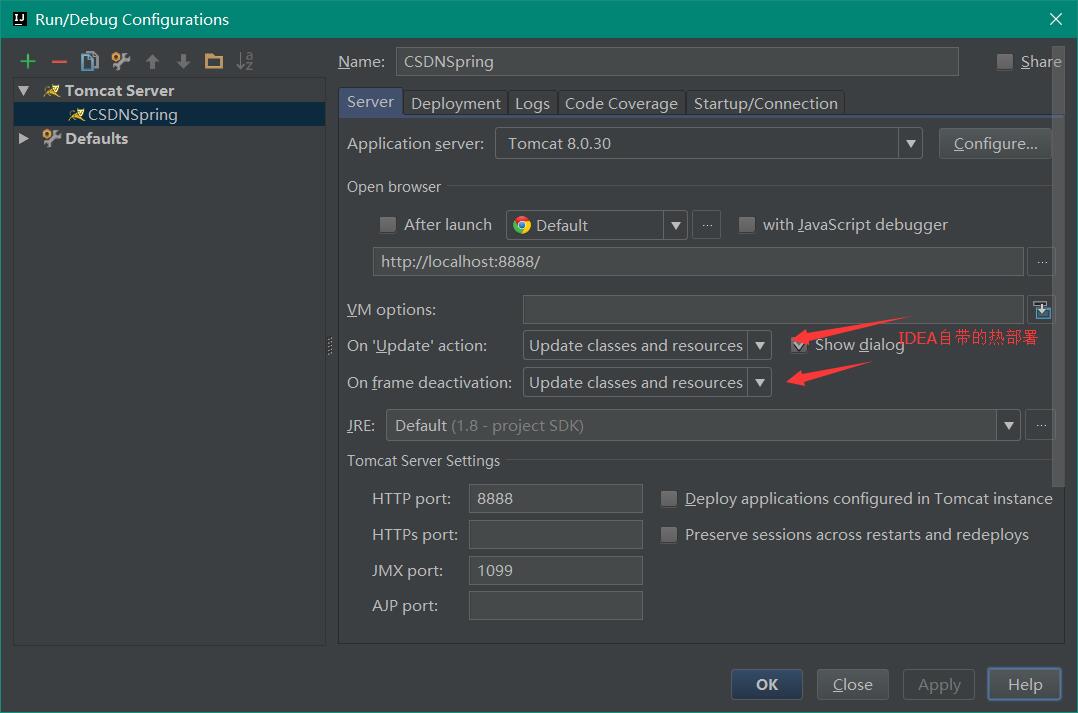Click the Defaults wrench icon in the tree
Viewport: 1078px width, 713px height.
pos(52,138)
